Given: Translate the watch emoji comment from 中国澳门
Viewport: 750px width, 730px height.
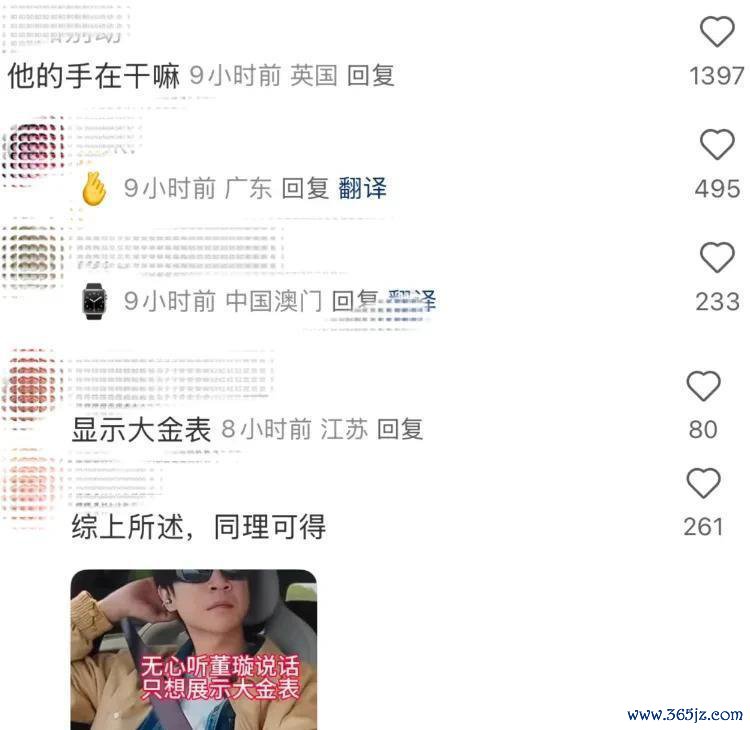Looking at the screenshot, I should (411, 301).
